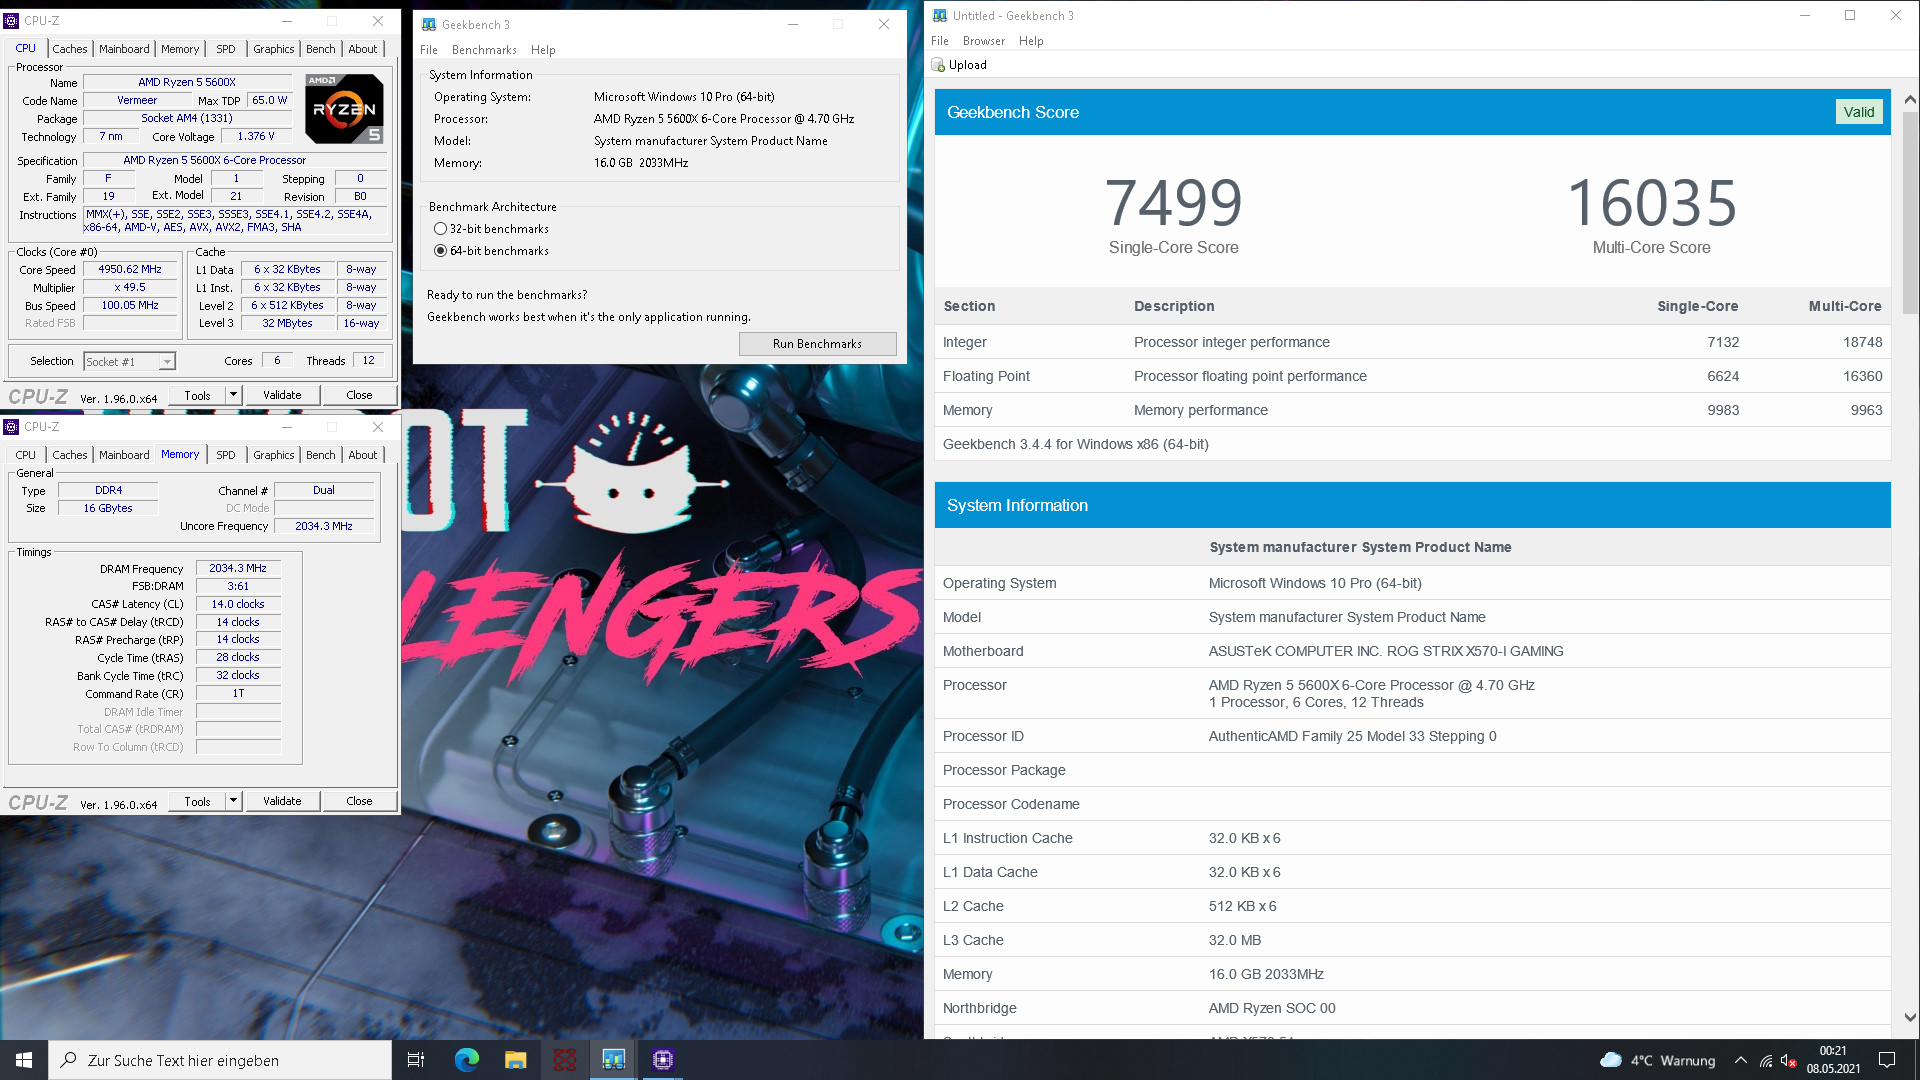Click the Geekbench 3 small window title icon
Viewport: 1920px width, 1080px height.
click(x=429, y=24)
